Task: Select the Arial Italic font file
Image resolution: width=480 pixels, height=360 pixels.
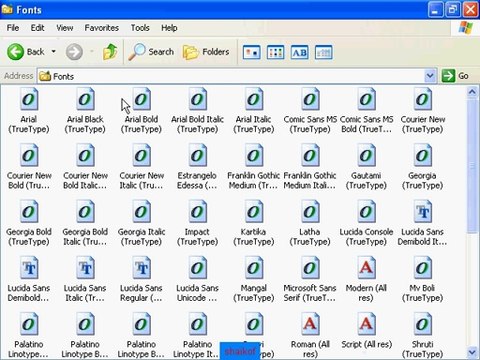Action: tap(254, 99)
